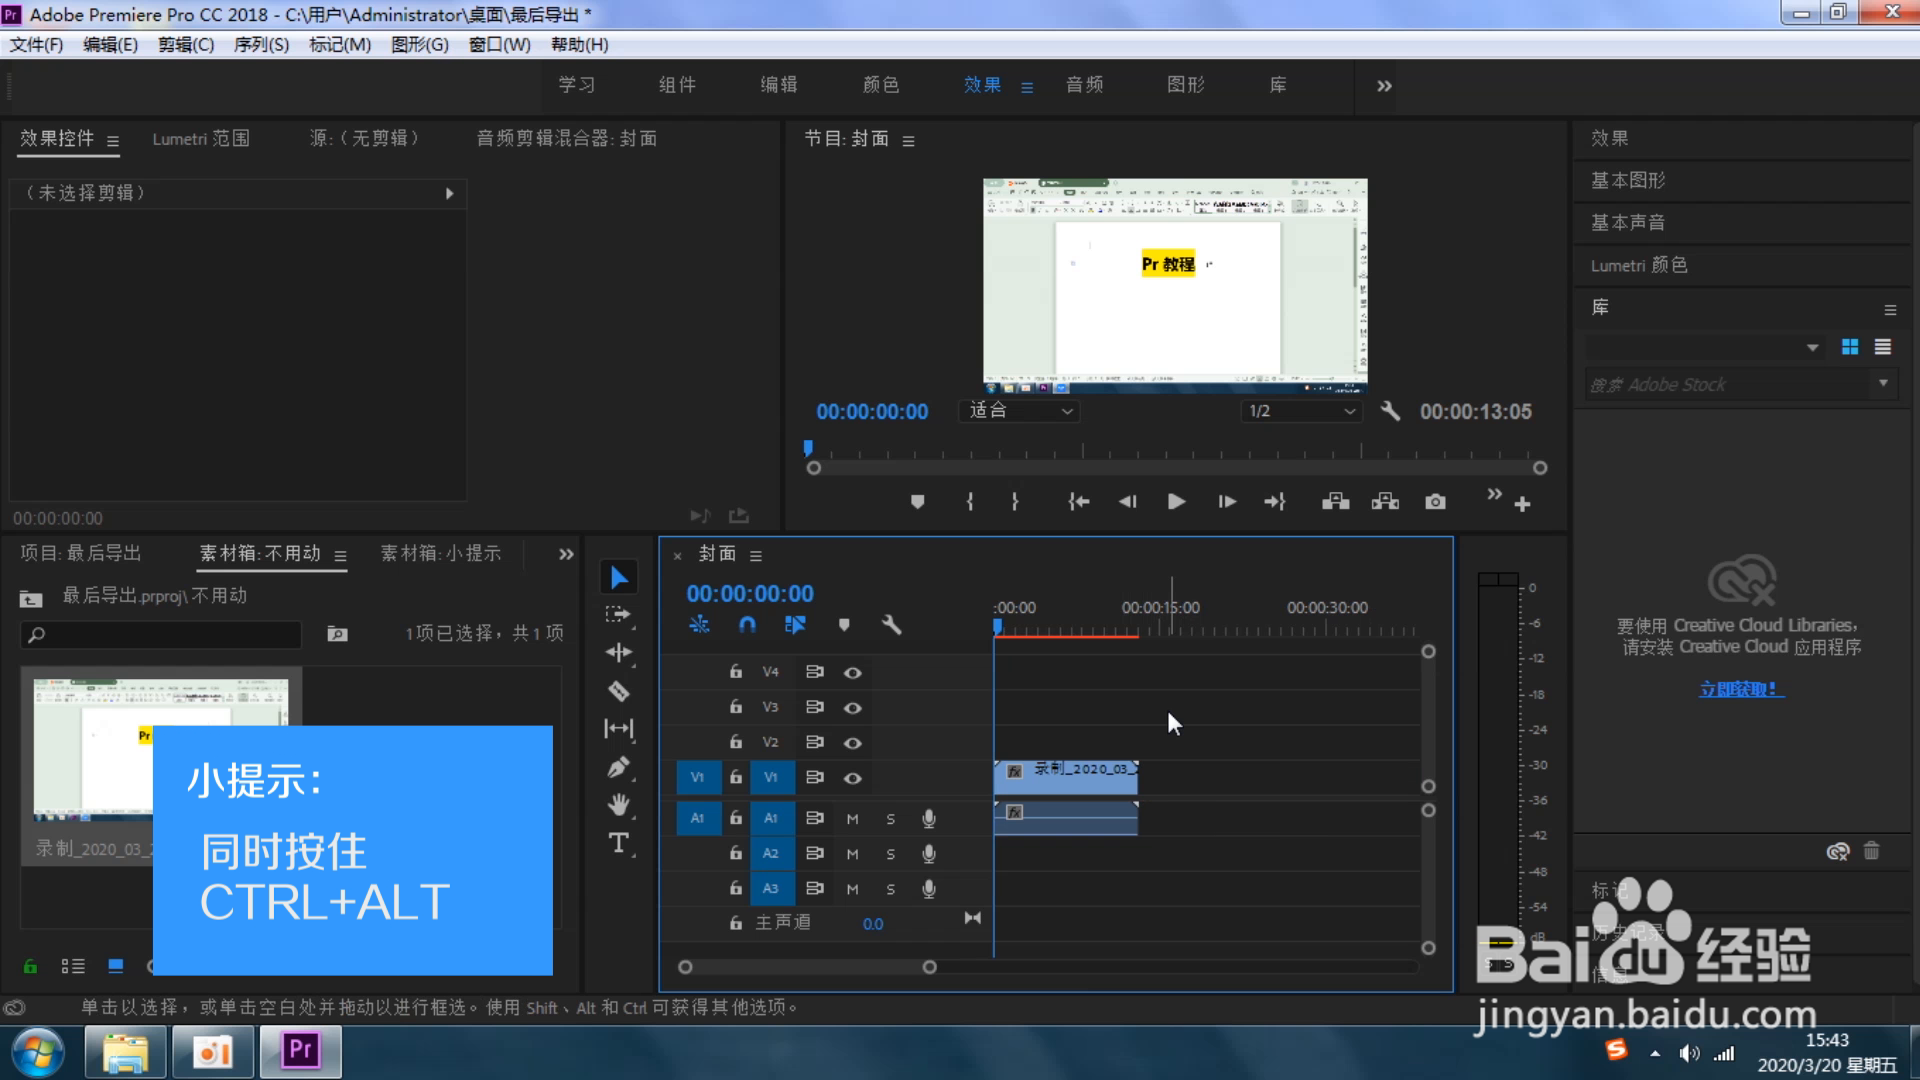Open playback resolution dropdown 1/2
The height and width of the screenshot is (1080, 1920).
coord(1301,411)
